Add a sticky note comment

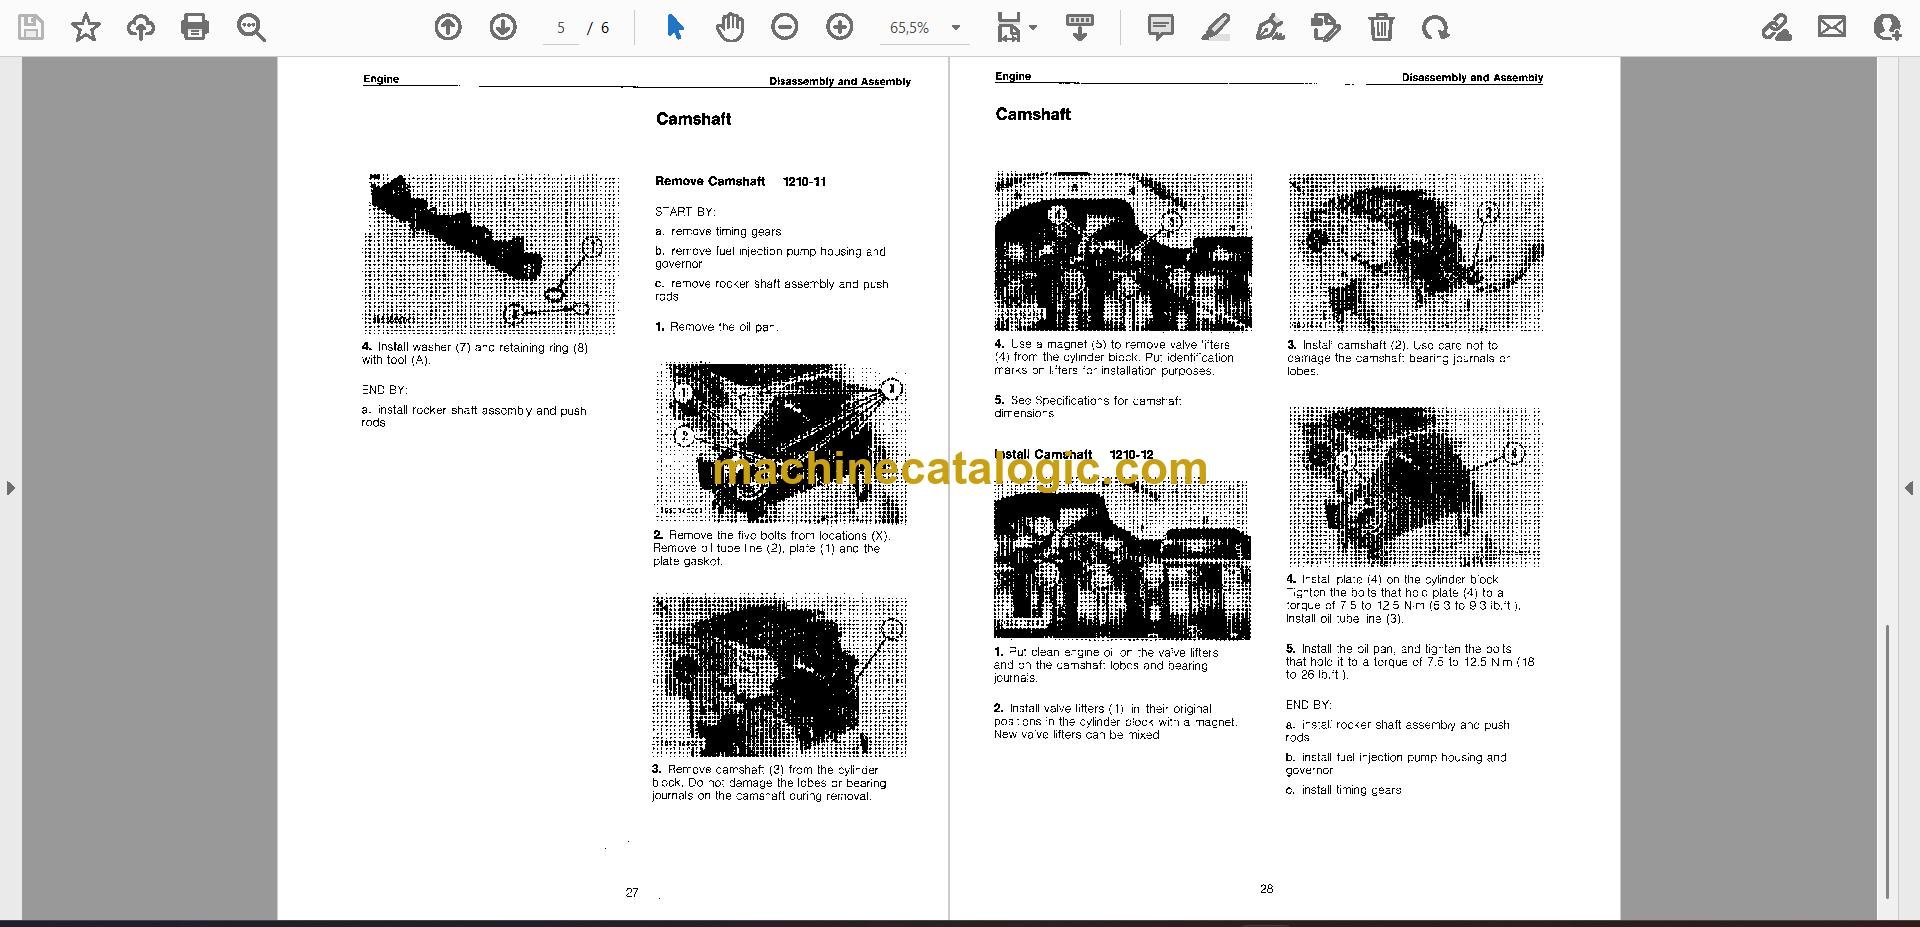(1160, 28)
